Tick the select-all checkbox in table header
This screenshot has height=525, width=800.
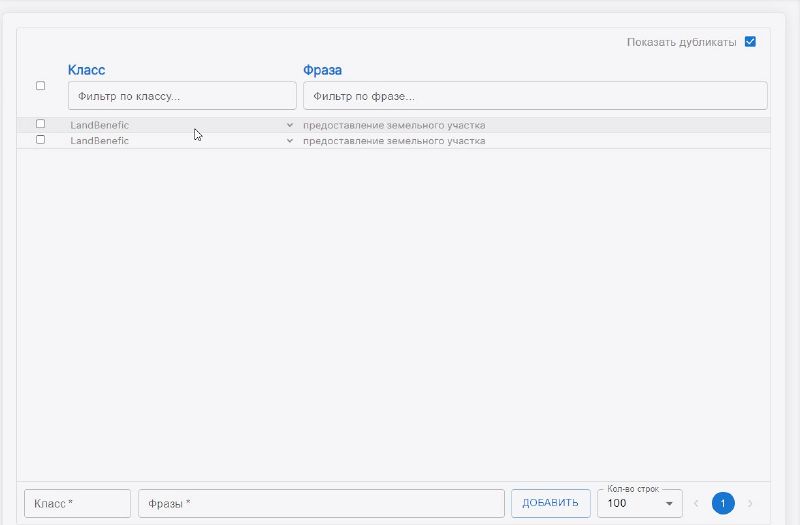pyautogui.click(x=41, y=86)
